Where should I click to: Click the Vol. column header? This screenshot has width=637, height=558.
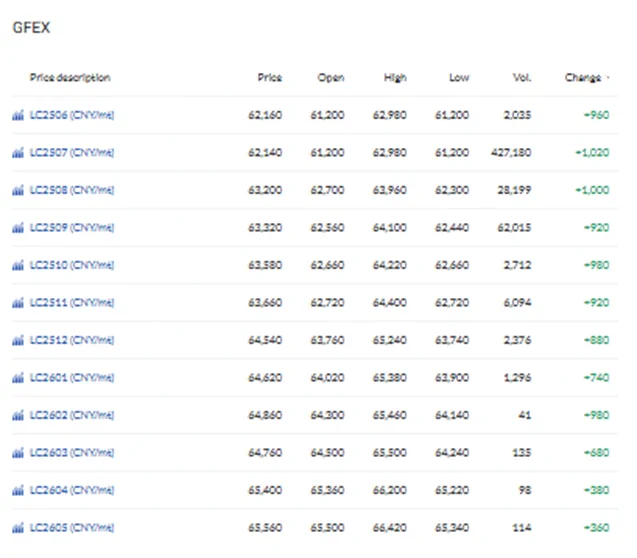[x=522, y=77]
